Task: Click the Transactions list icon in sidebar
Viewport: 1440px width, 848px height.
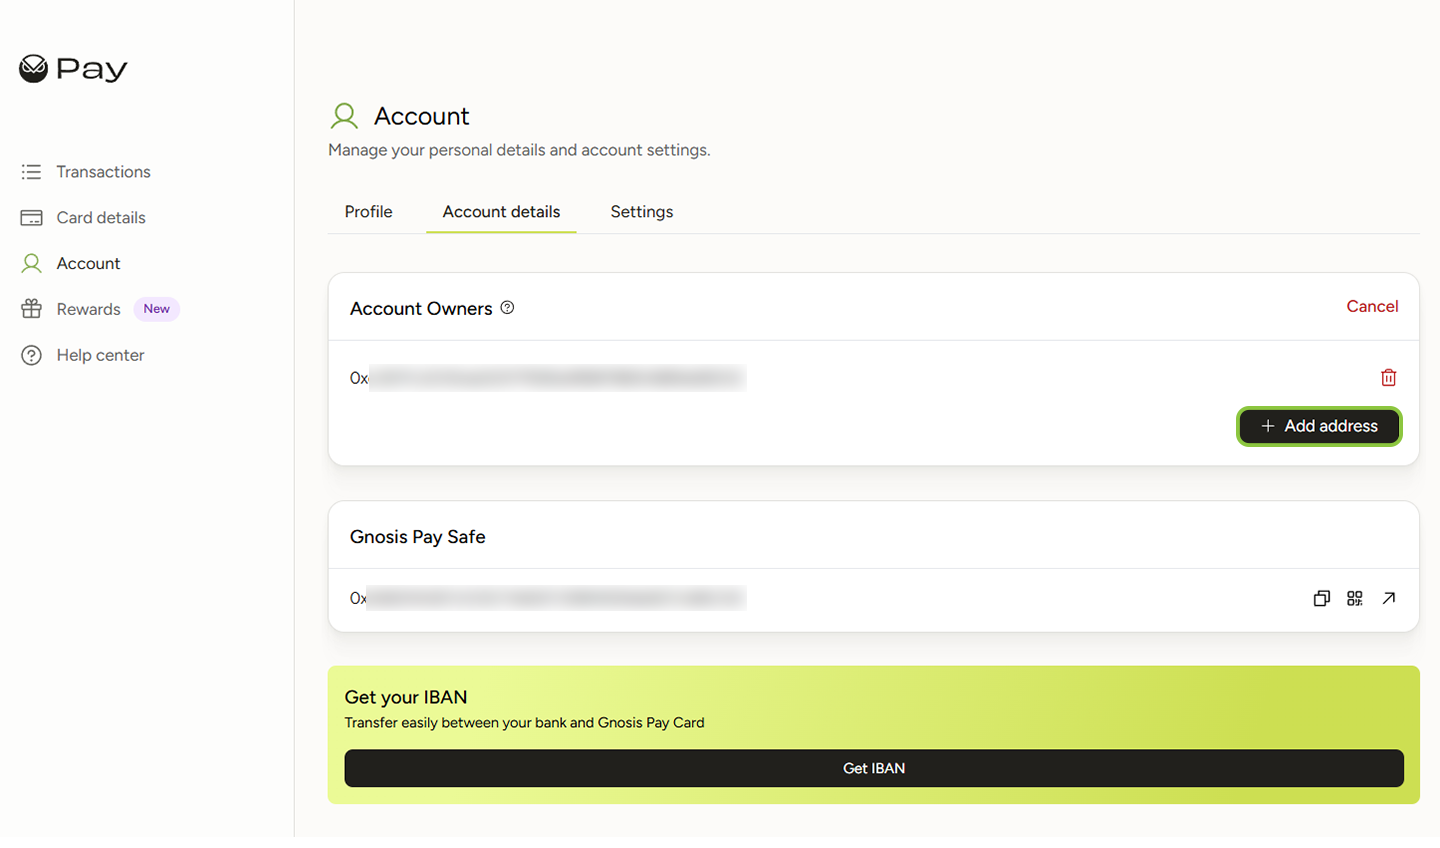Action: click(31, 172)
